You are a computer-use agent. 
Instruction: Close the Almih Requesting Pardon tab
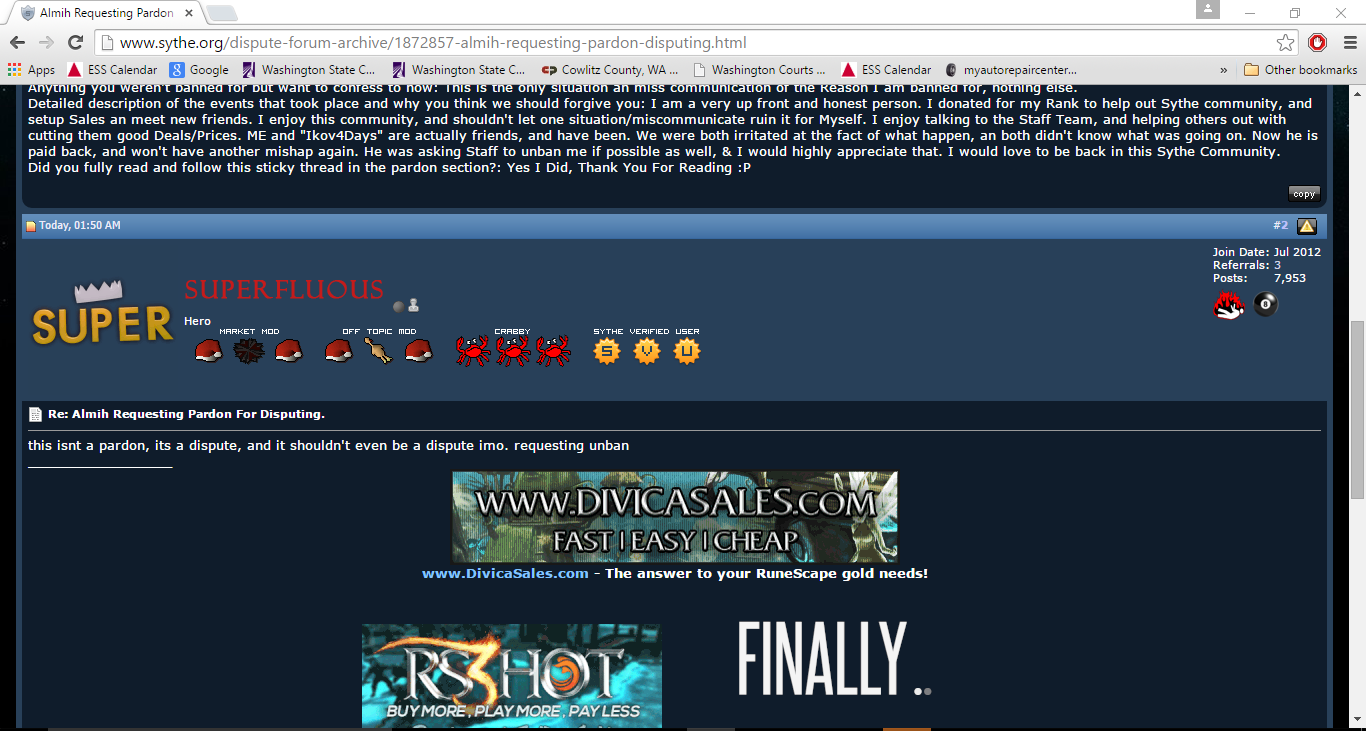(x=189, y=13)
